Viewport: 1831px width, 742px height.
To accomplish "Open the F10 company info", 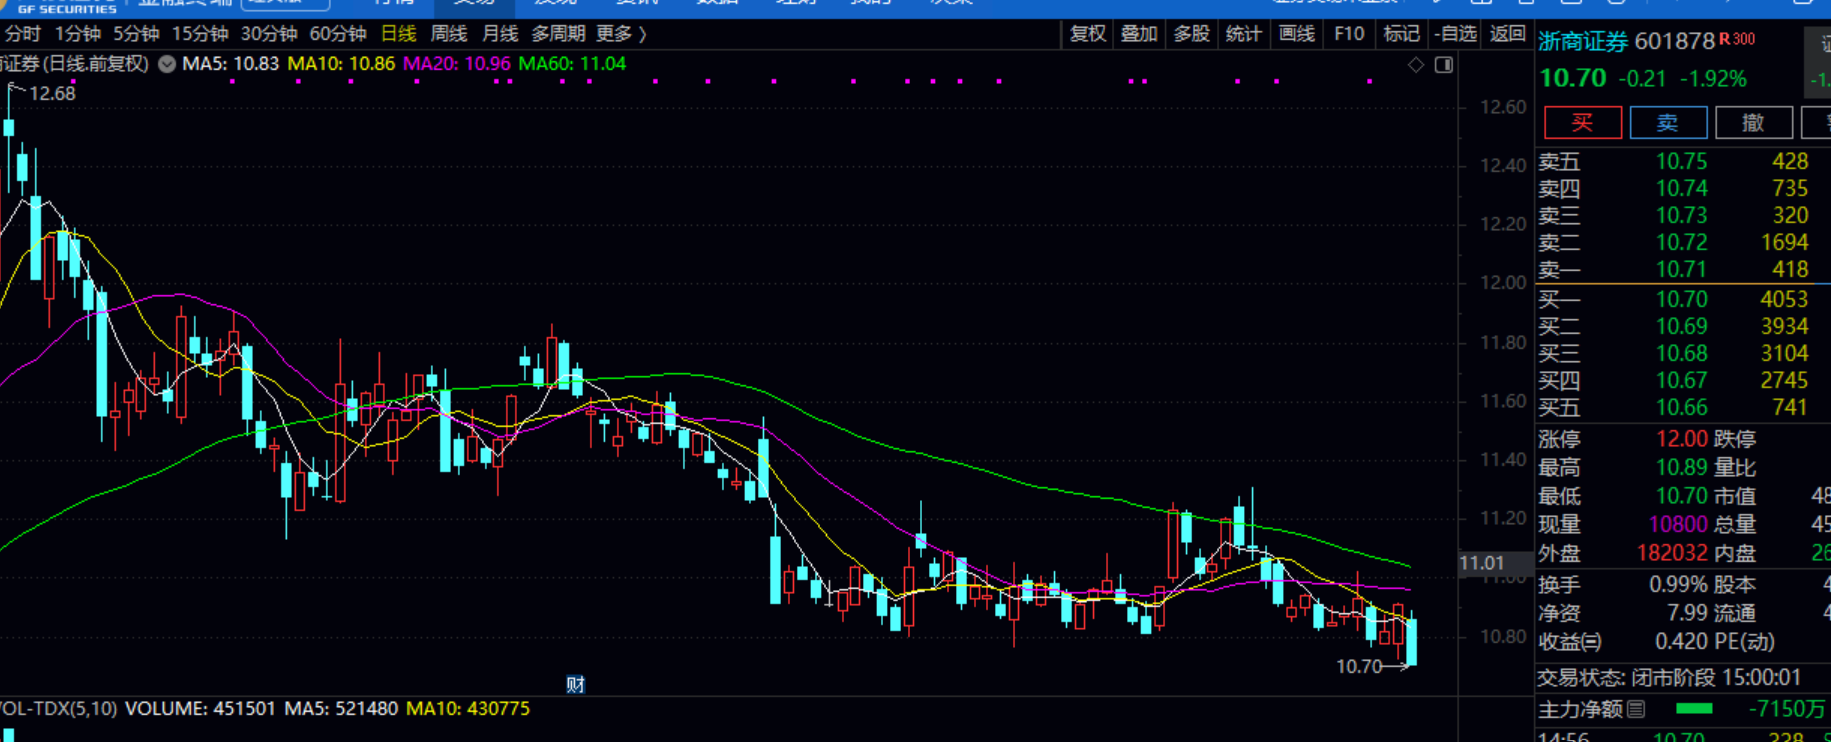I will click(x=1349, y=34).
